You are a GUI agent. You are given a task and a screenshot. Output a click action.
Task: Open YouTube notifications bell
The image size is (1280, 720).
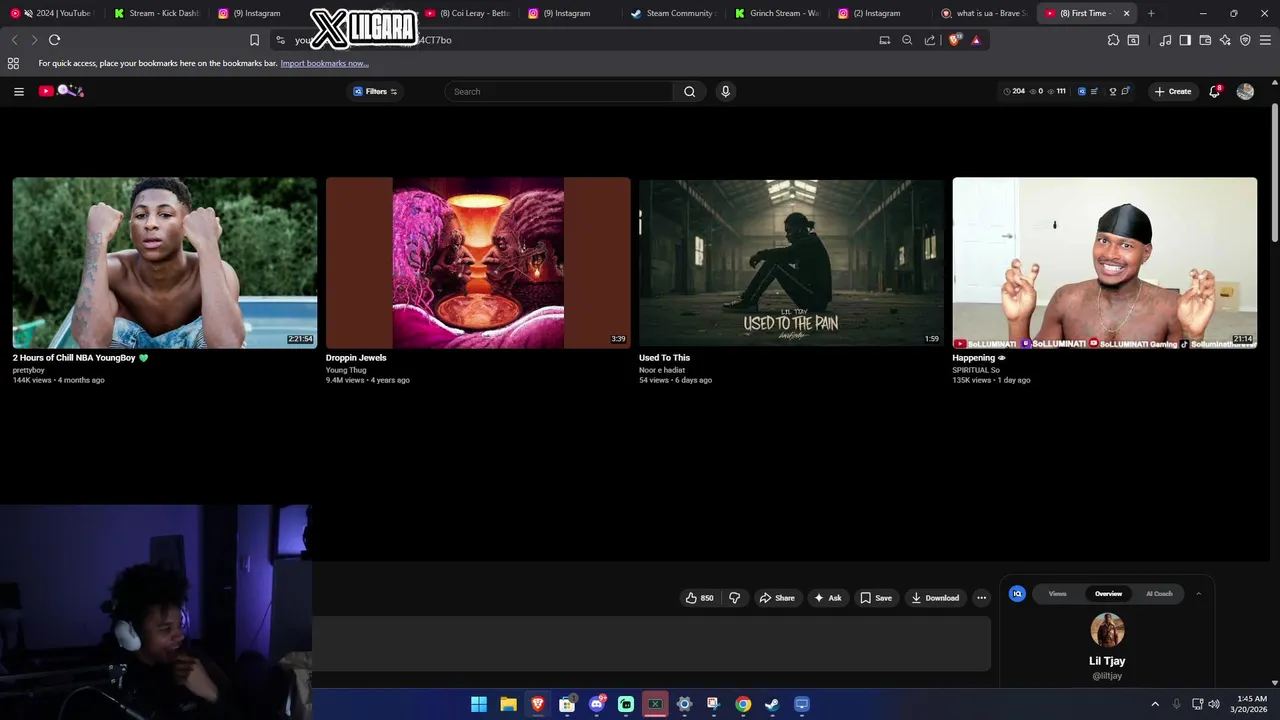point(1215,91)
